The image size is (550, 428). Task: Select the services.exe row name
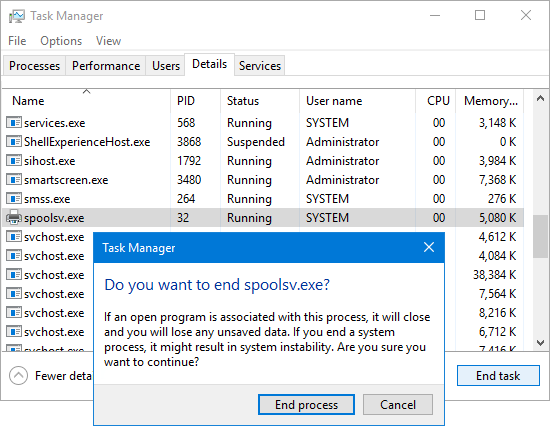pyautogui.click(x=54, y=123)
